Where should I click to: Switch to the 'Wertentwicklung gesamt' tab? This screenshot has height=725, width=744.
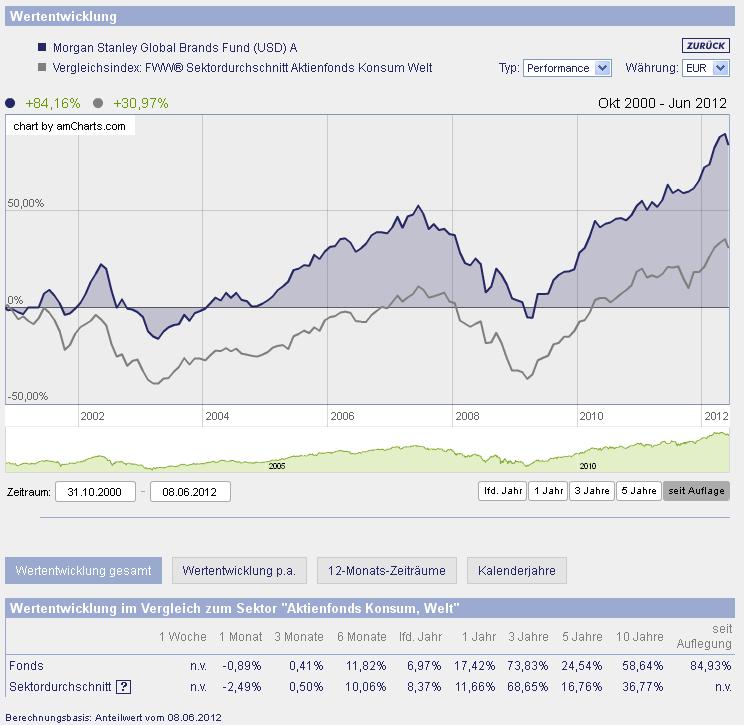pos(83,571)
